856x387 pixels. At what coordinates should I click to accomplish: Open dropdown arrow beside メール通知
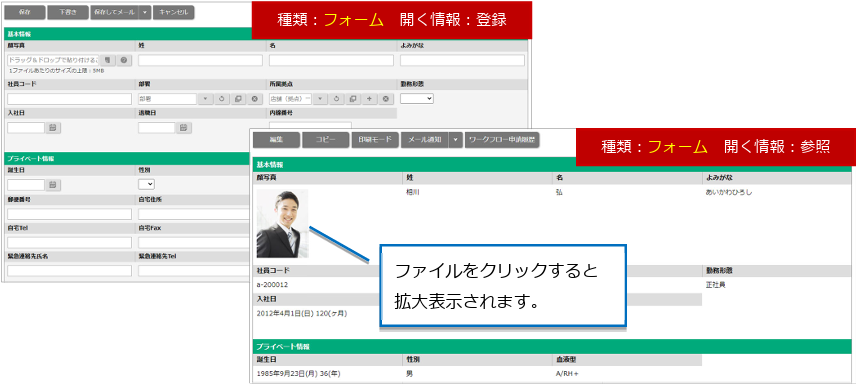click(x=456, y=140)
